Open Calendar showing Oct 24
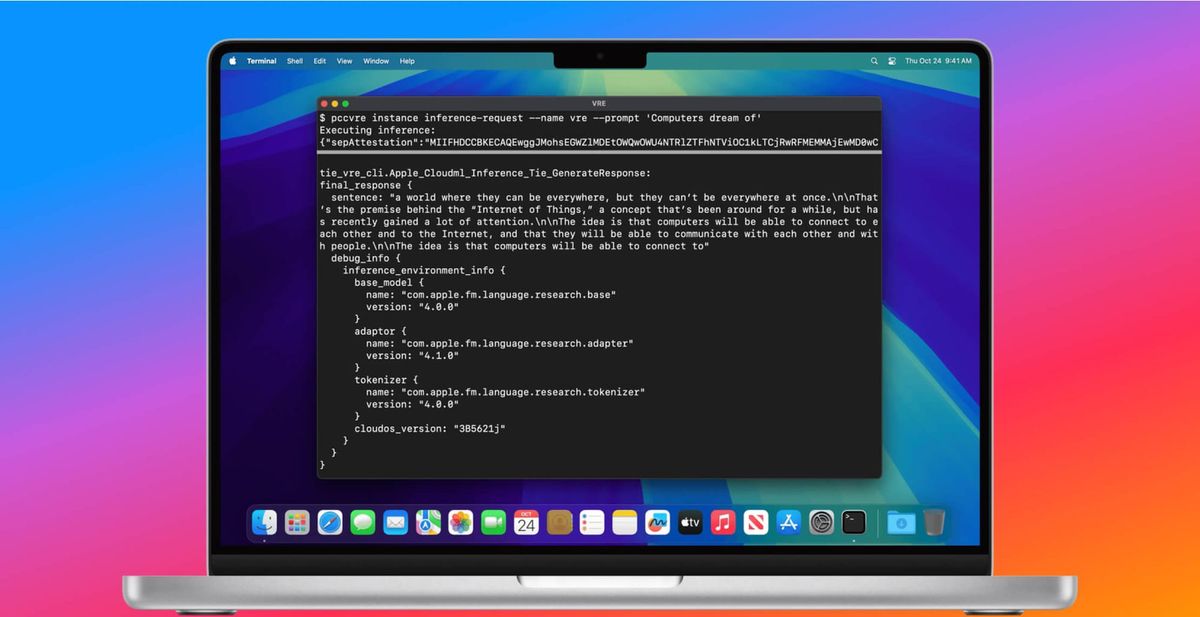 coord(526,522)
